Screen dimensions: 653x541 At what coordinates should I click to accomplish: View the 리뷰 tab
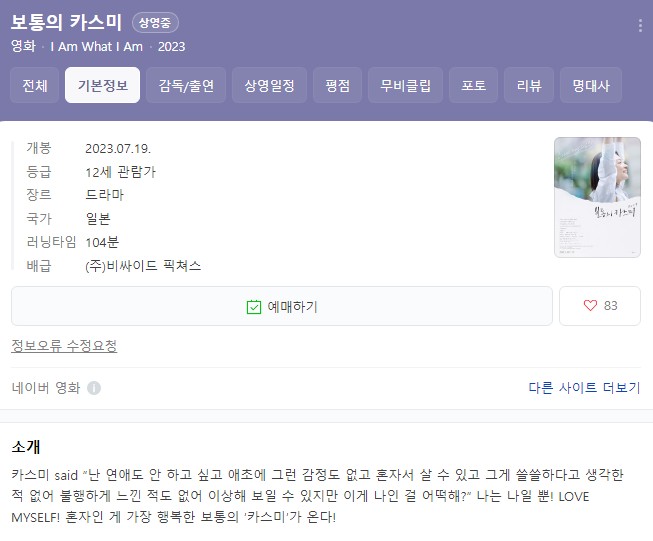529,85
